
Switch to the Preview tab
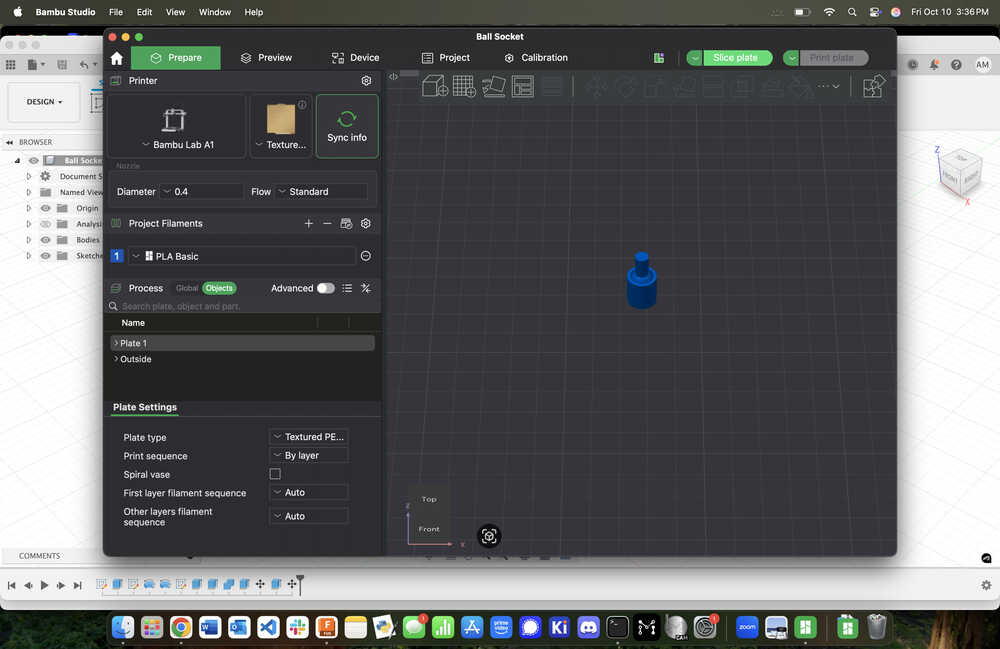[x=266, y=58]
